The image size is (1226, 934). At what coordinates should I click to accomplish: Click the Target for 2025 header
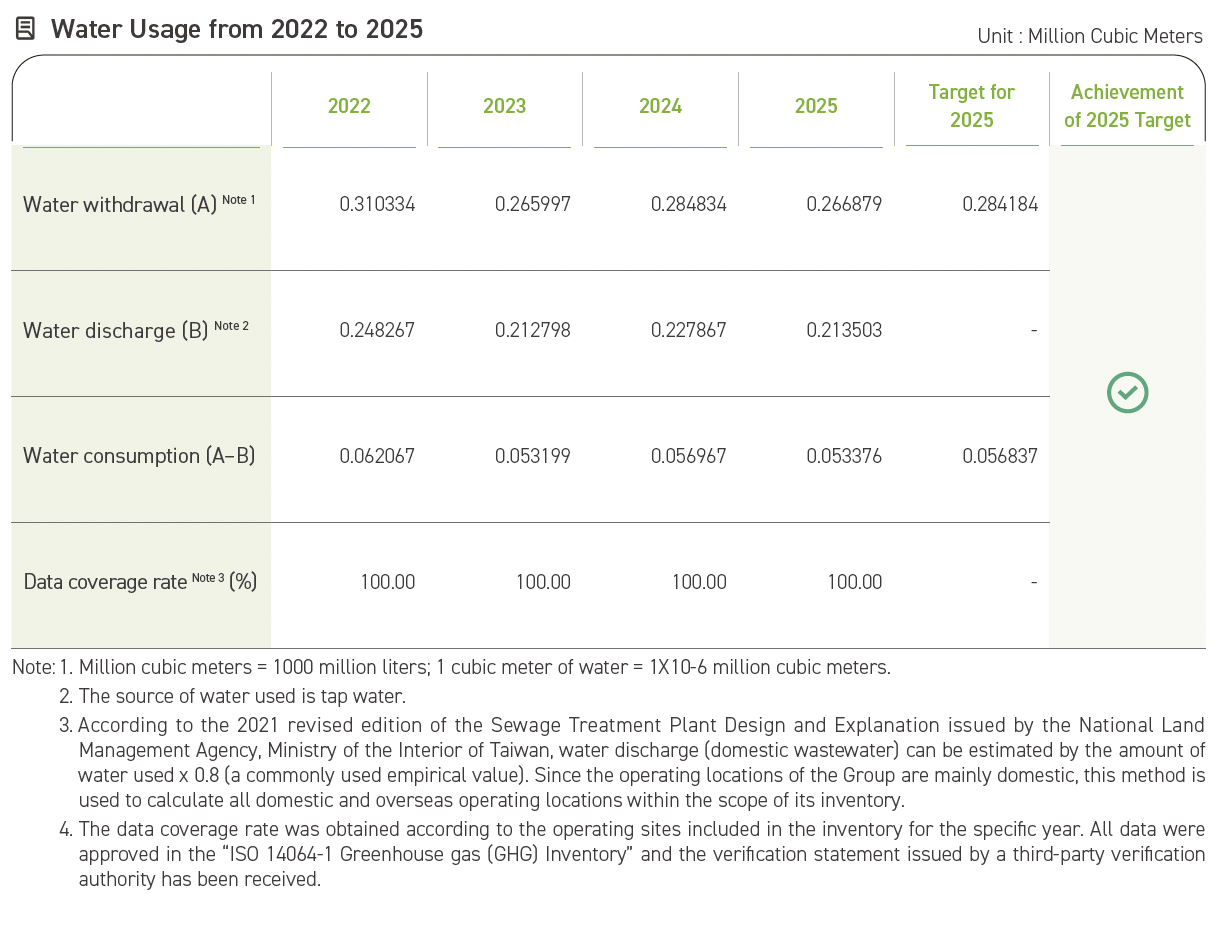click(x=972, y=106)
